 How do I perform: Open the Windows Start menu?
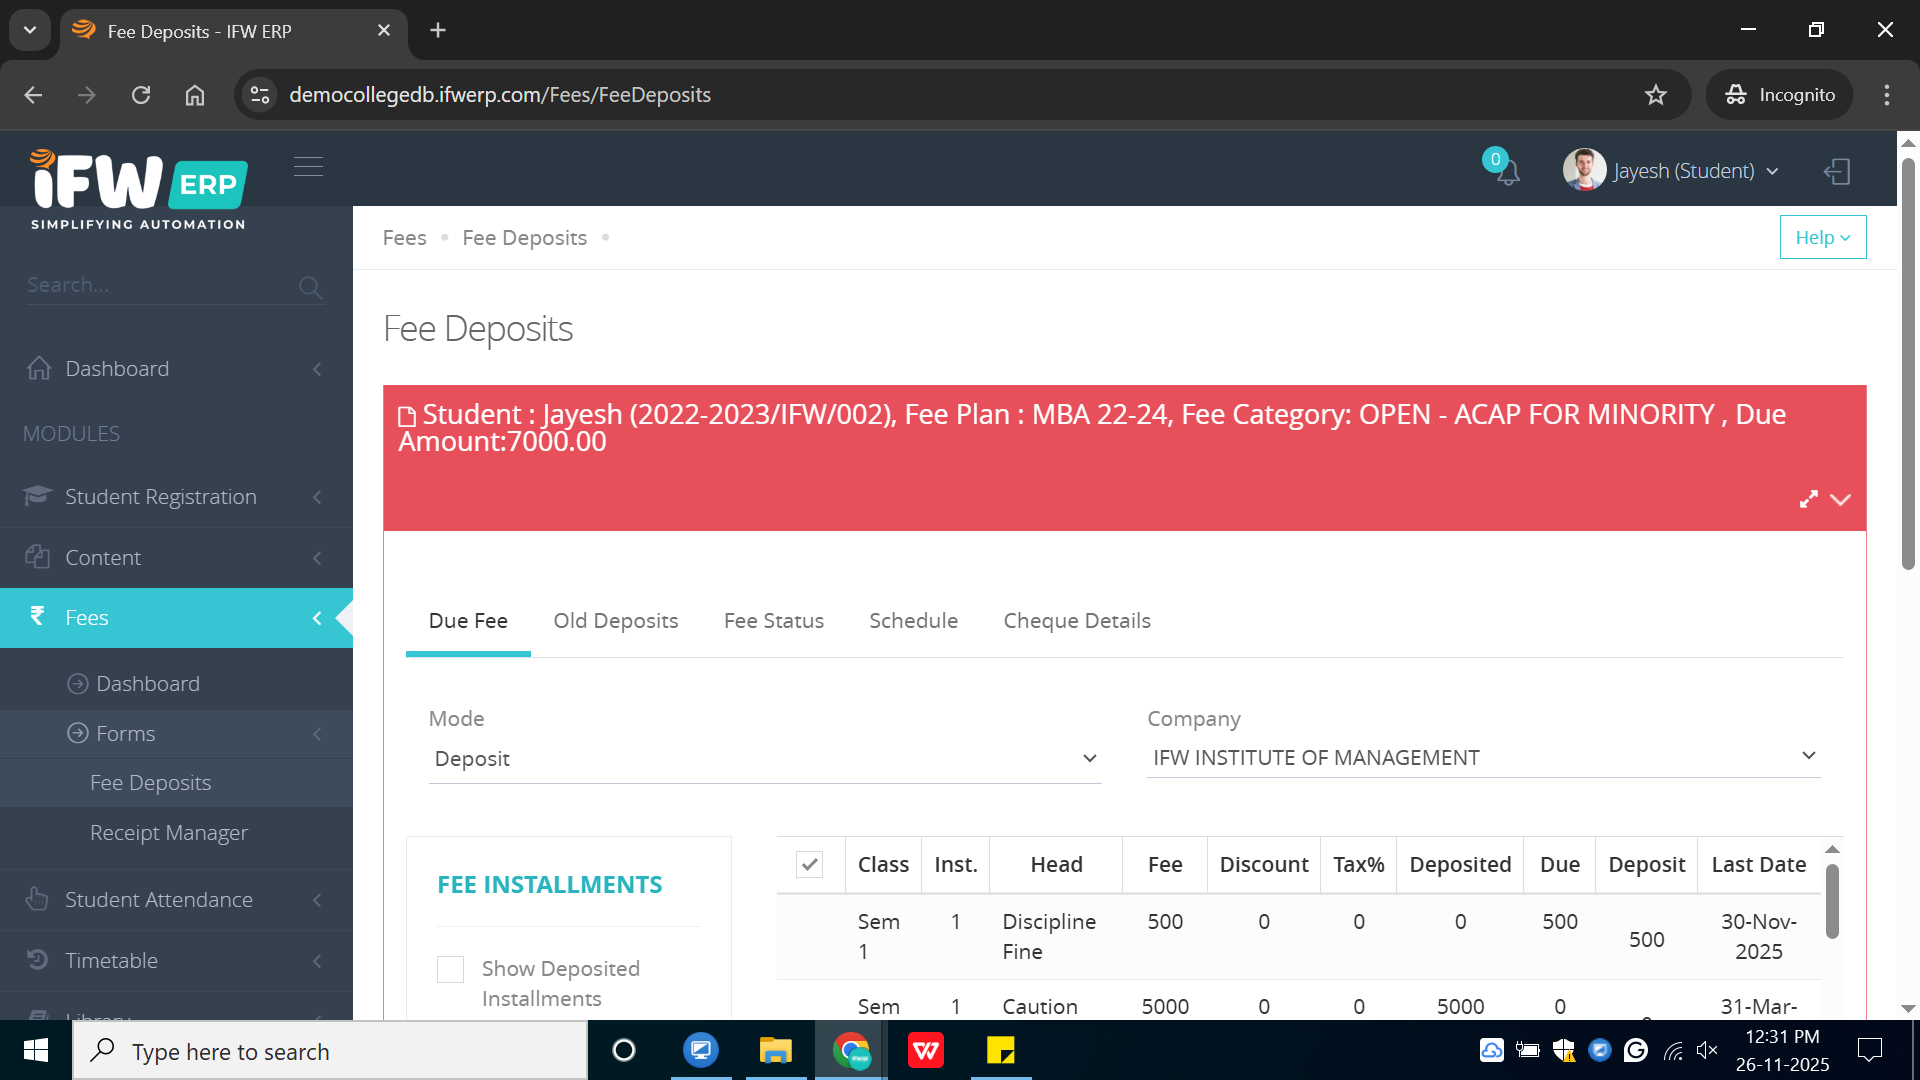pos(36,1051)
